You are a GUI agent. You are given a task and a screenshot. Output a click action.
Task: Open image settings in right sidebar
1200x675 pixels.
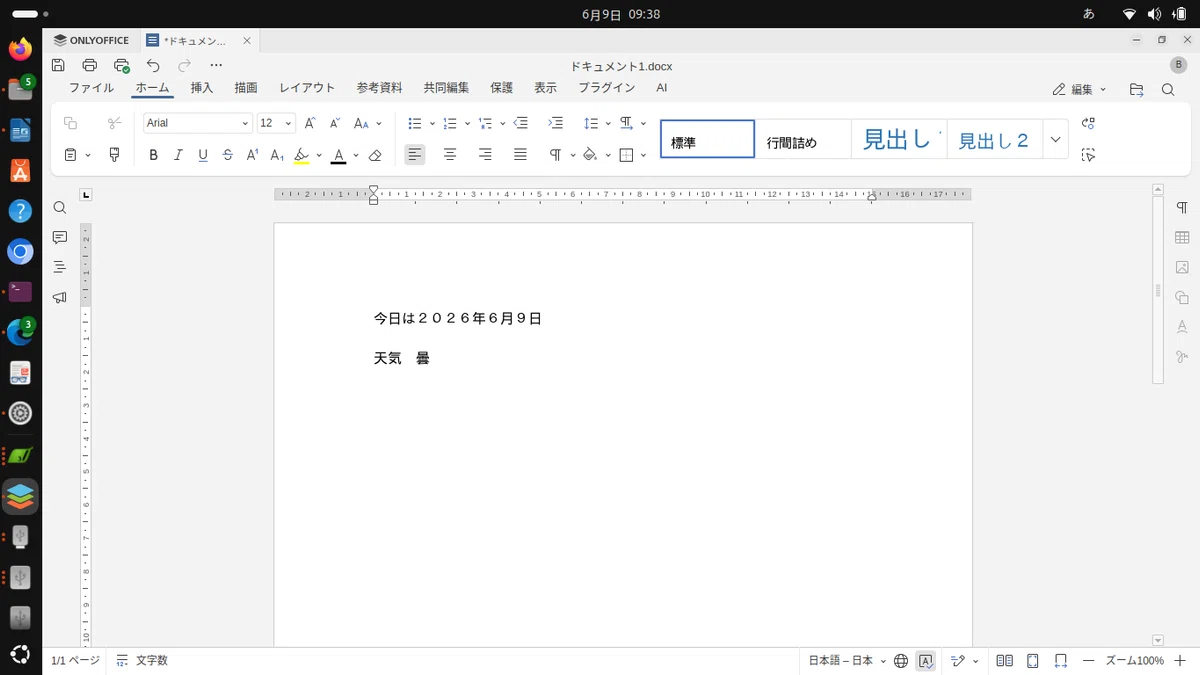pos(1182,267)
